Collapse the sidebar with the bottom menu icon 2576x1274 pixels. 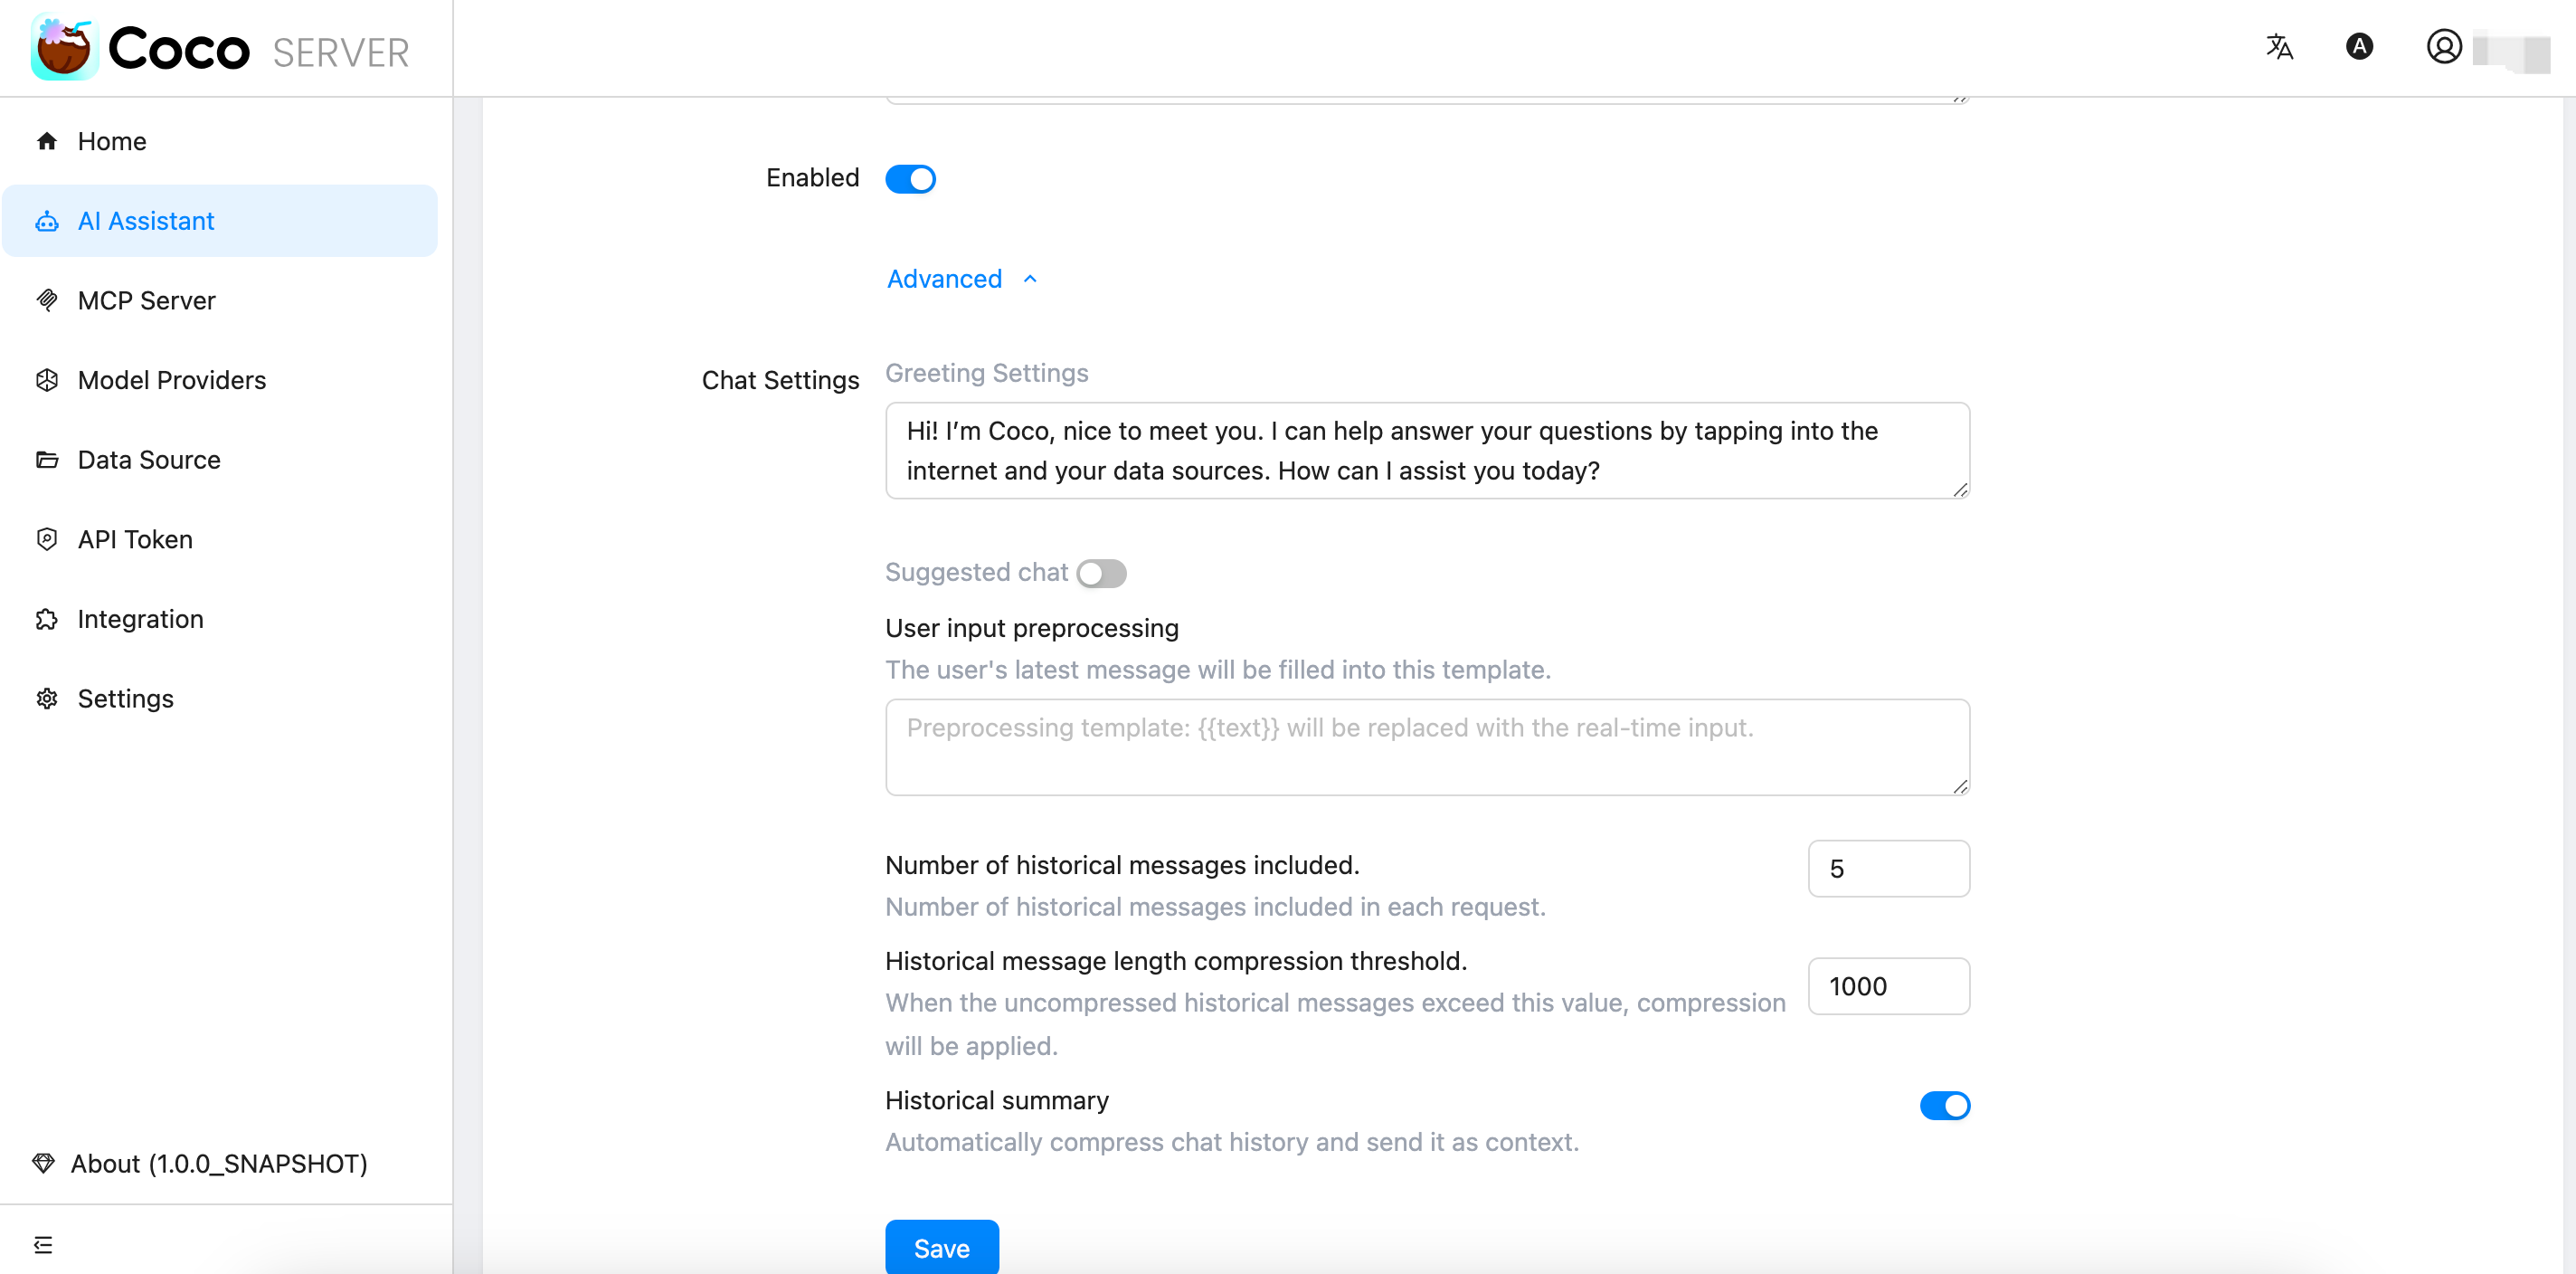[x=43, y=1244]
